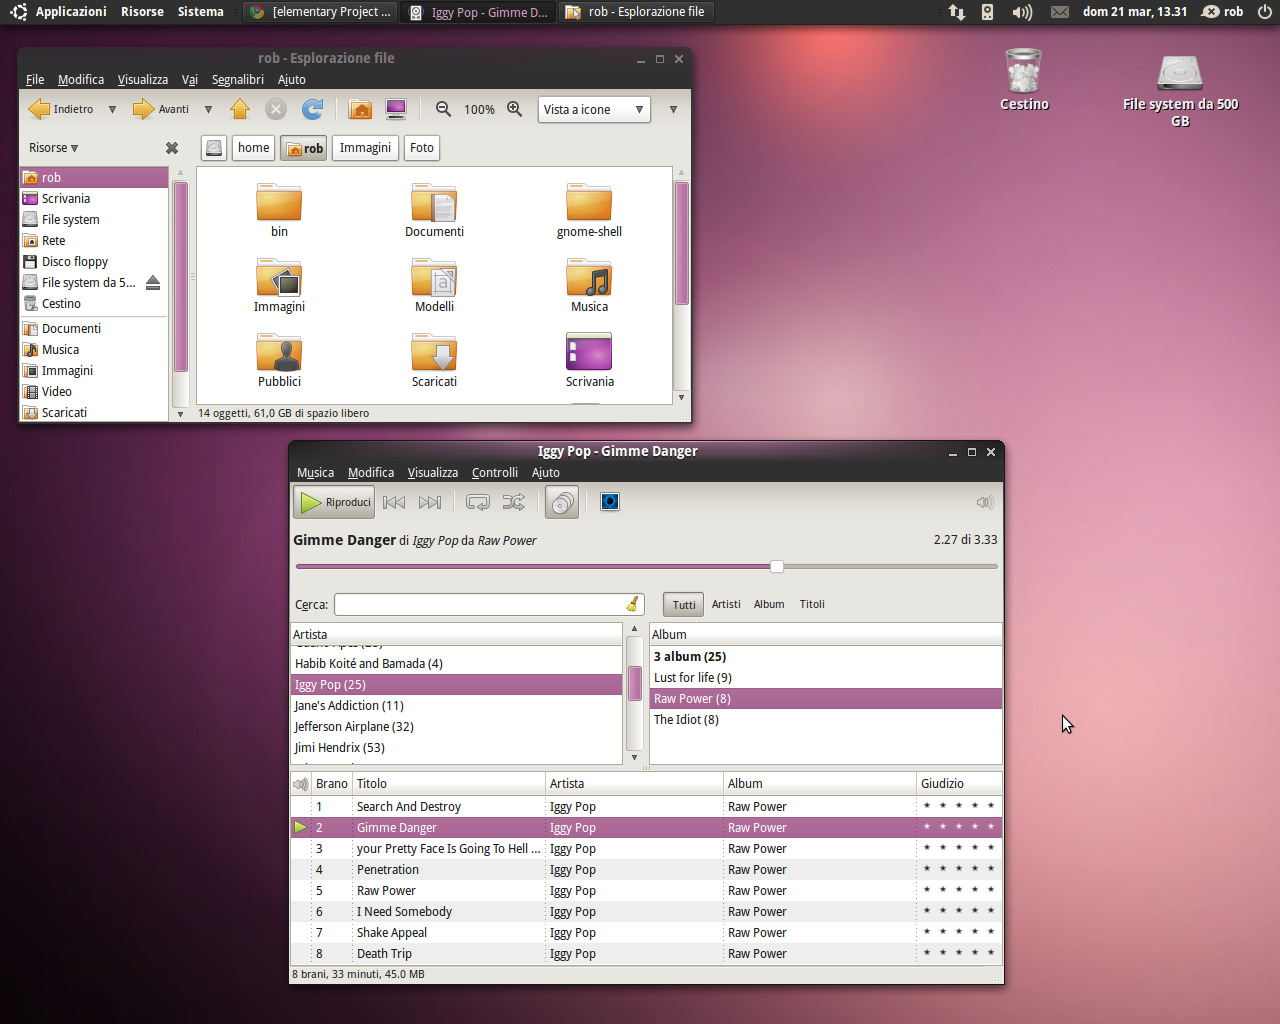The height and width of the screenshot is (1024, 1280).
Task: Toggle the browse view button in Rhythmbox
Action: 562,502
